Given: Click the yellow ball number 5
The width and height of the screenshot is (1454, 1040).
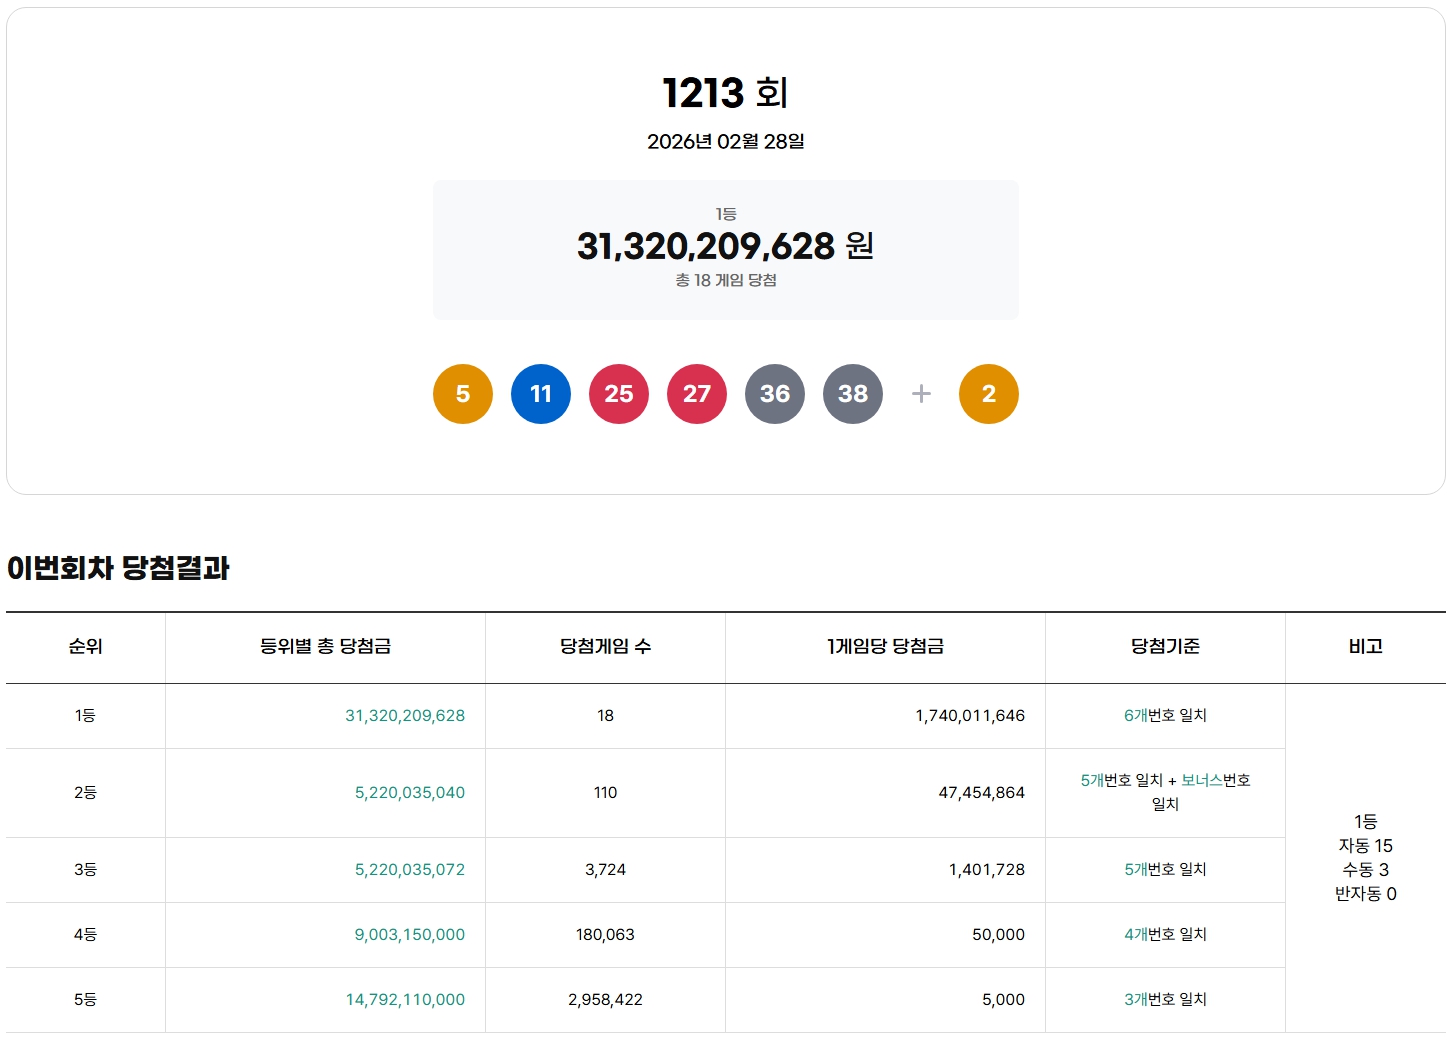Looking at the screenshot, I should click(463, 394).
